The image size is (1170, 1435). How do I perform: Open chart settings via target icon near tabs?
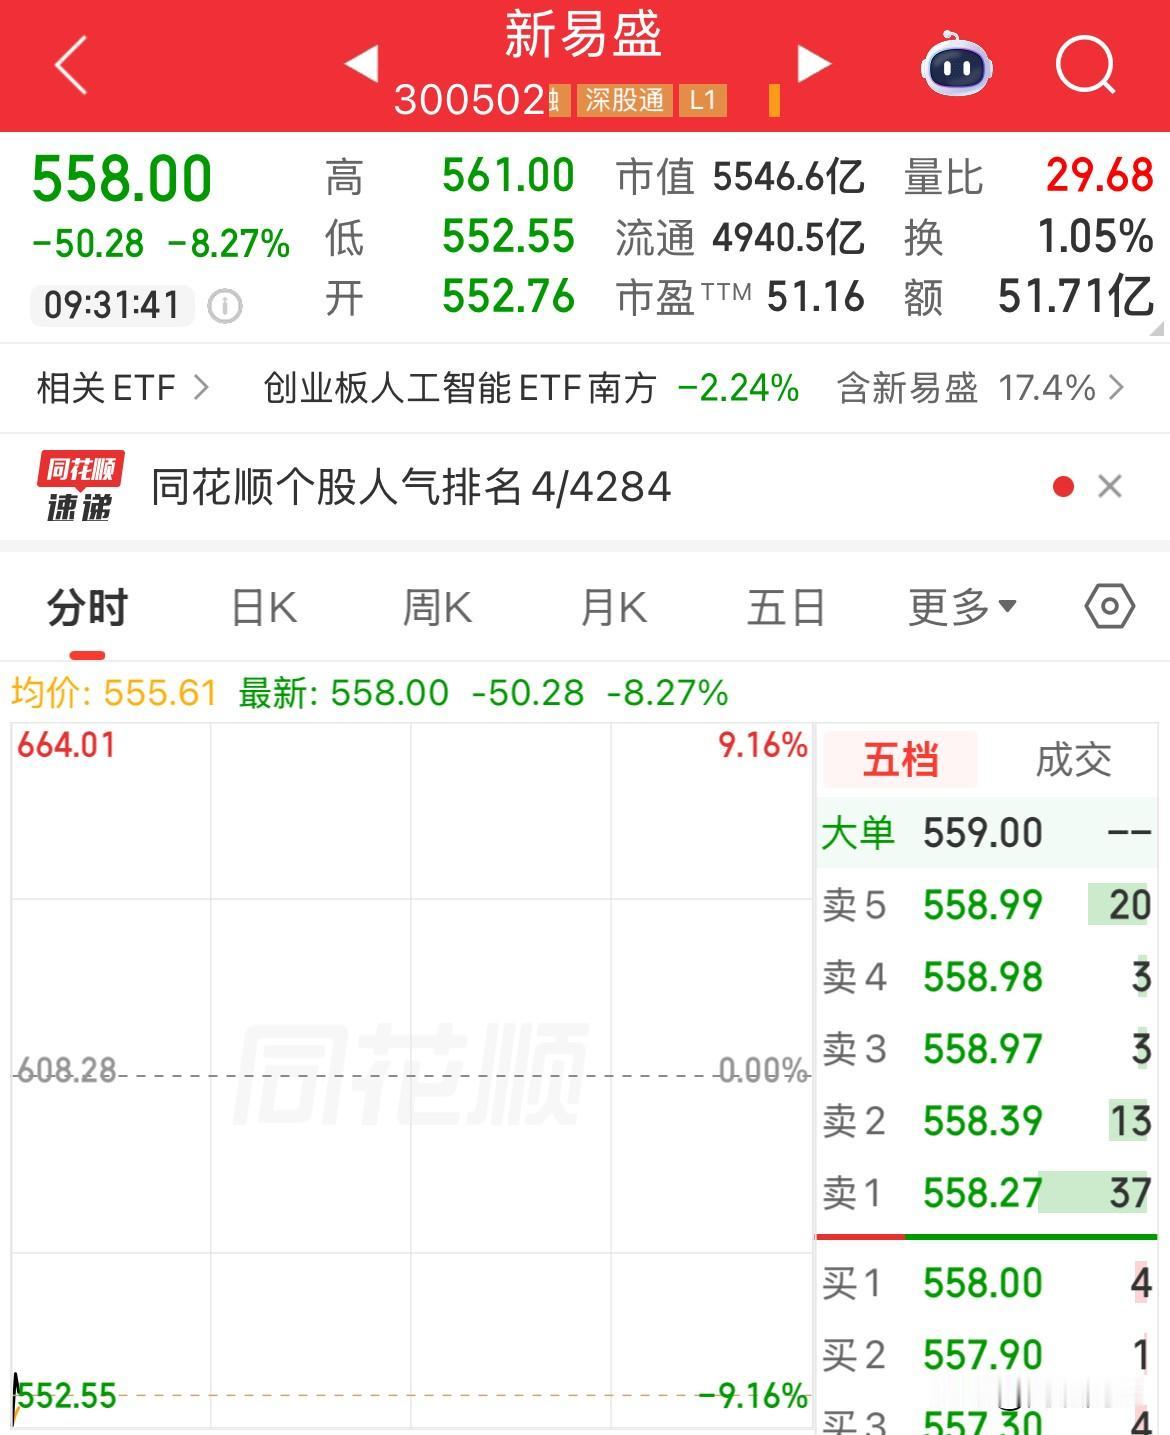click(1108, 606)
